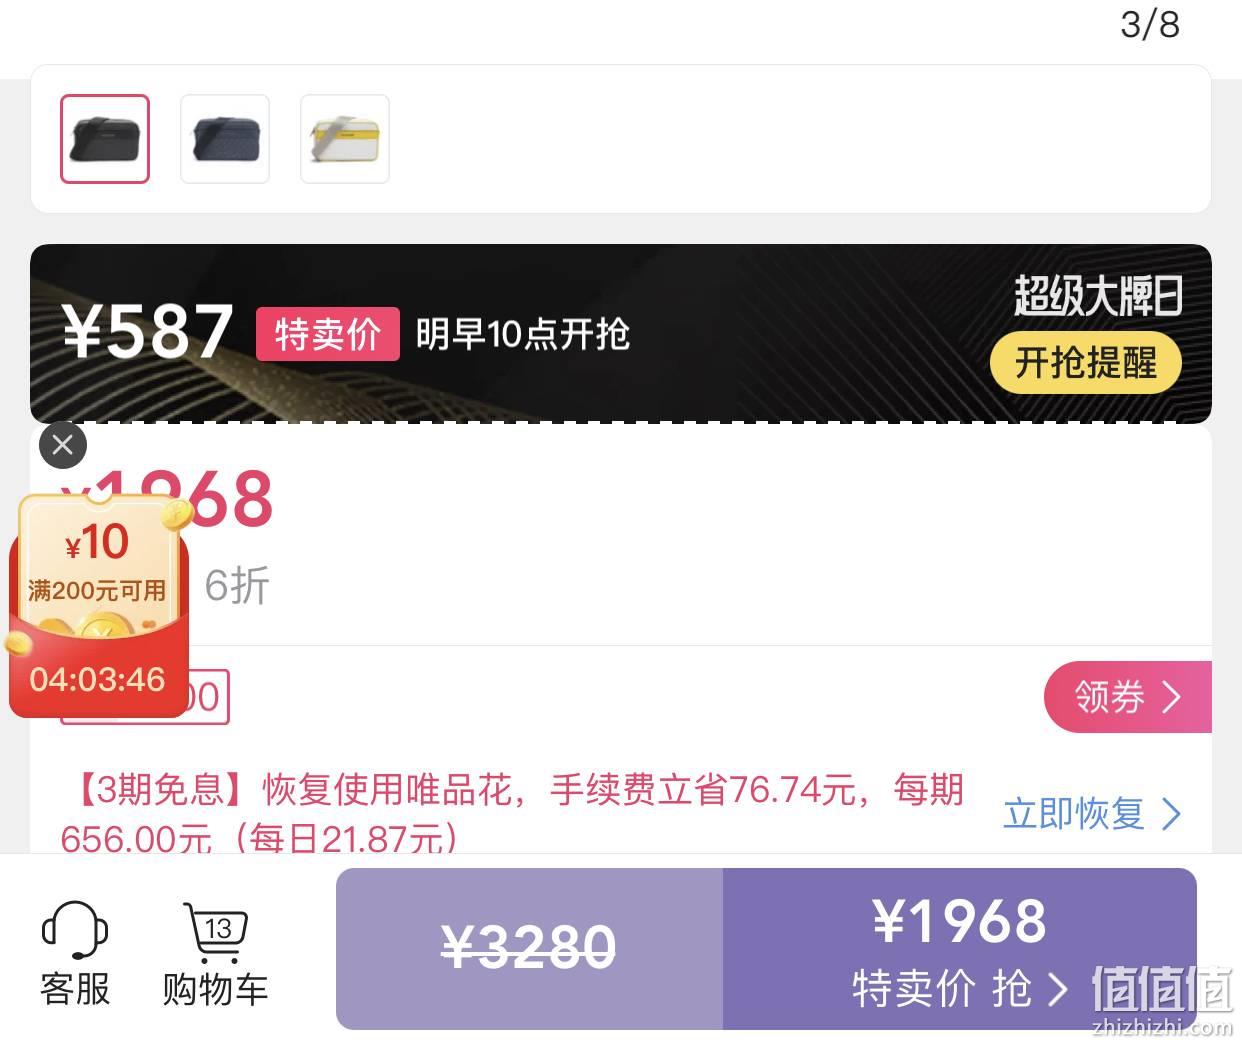Tap the 特卖价 red tag
The image size is (1242, 1045).
coord(328,334)
